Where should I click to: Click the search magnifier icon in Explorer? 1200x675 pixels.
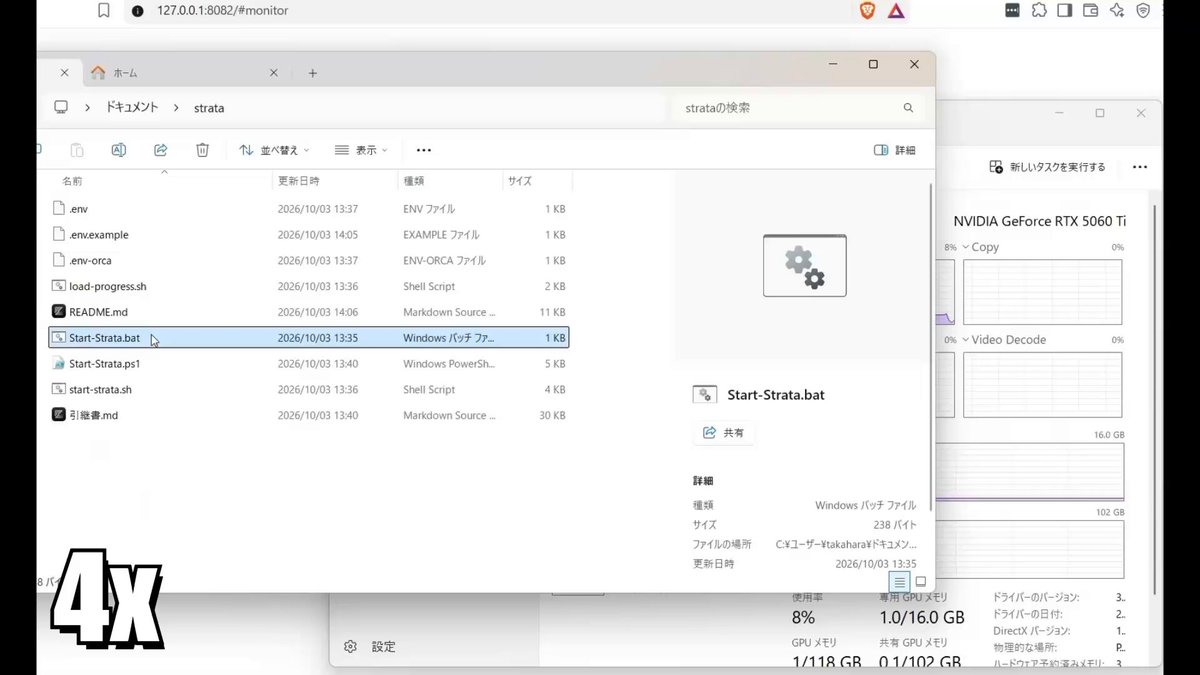(x=908, y=107)
